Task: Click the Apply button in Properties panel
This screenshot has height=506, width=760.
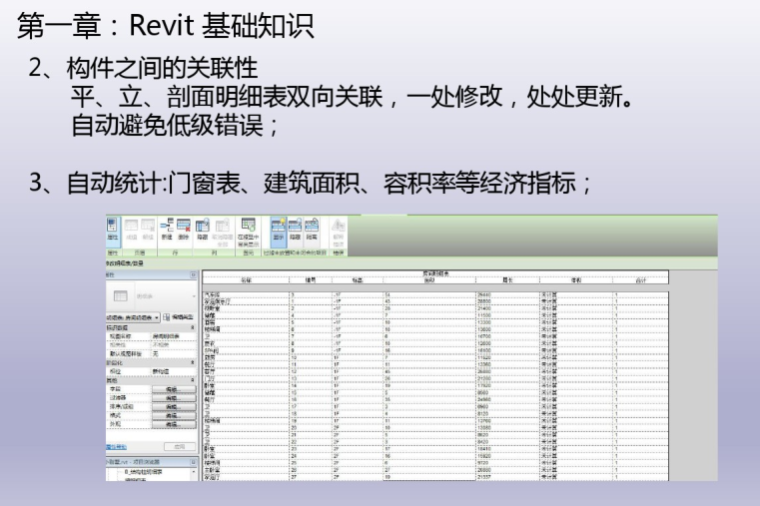Action: point(179,446)
